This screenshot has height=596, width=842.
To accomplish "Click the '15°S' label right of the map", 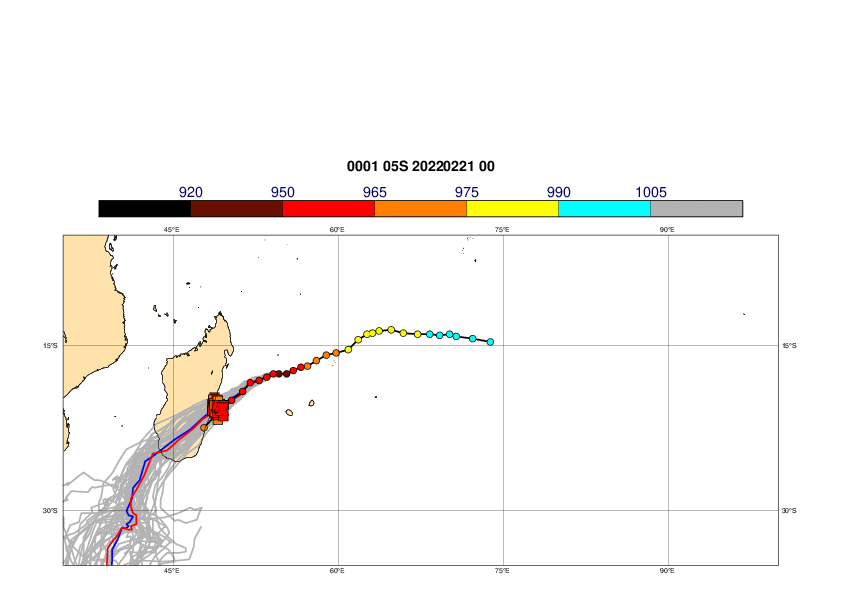I will tap(789, 346).
